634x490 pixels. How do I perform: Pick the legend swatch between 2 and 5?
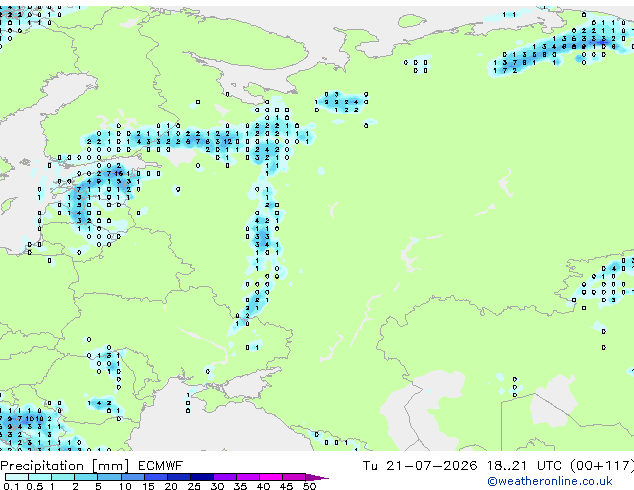coord(86,477)
